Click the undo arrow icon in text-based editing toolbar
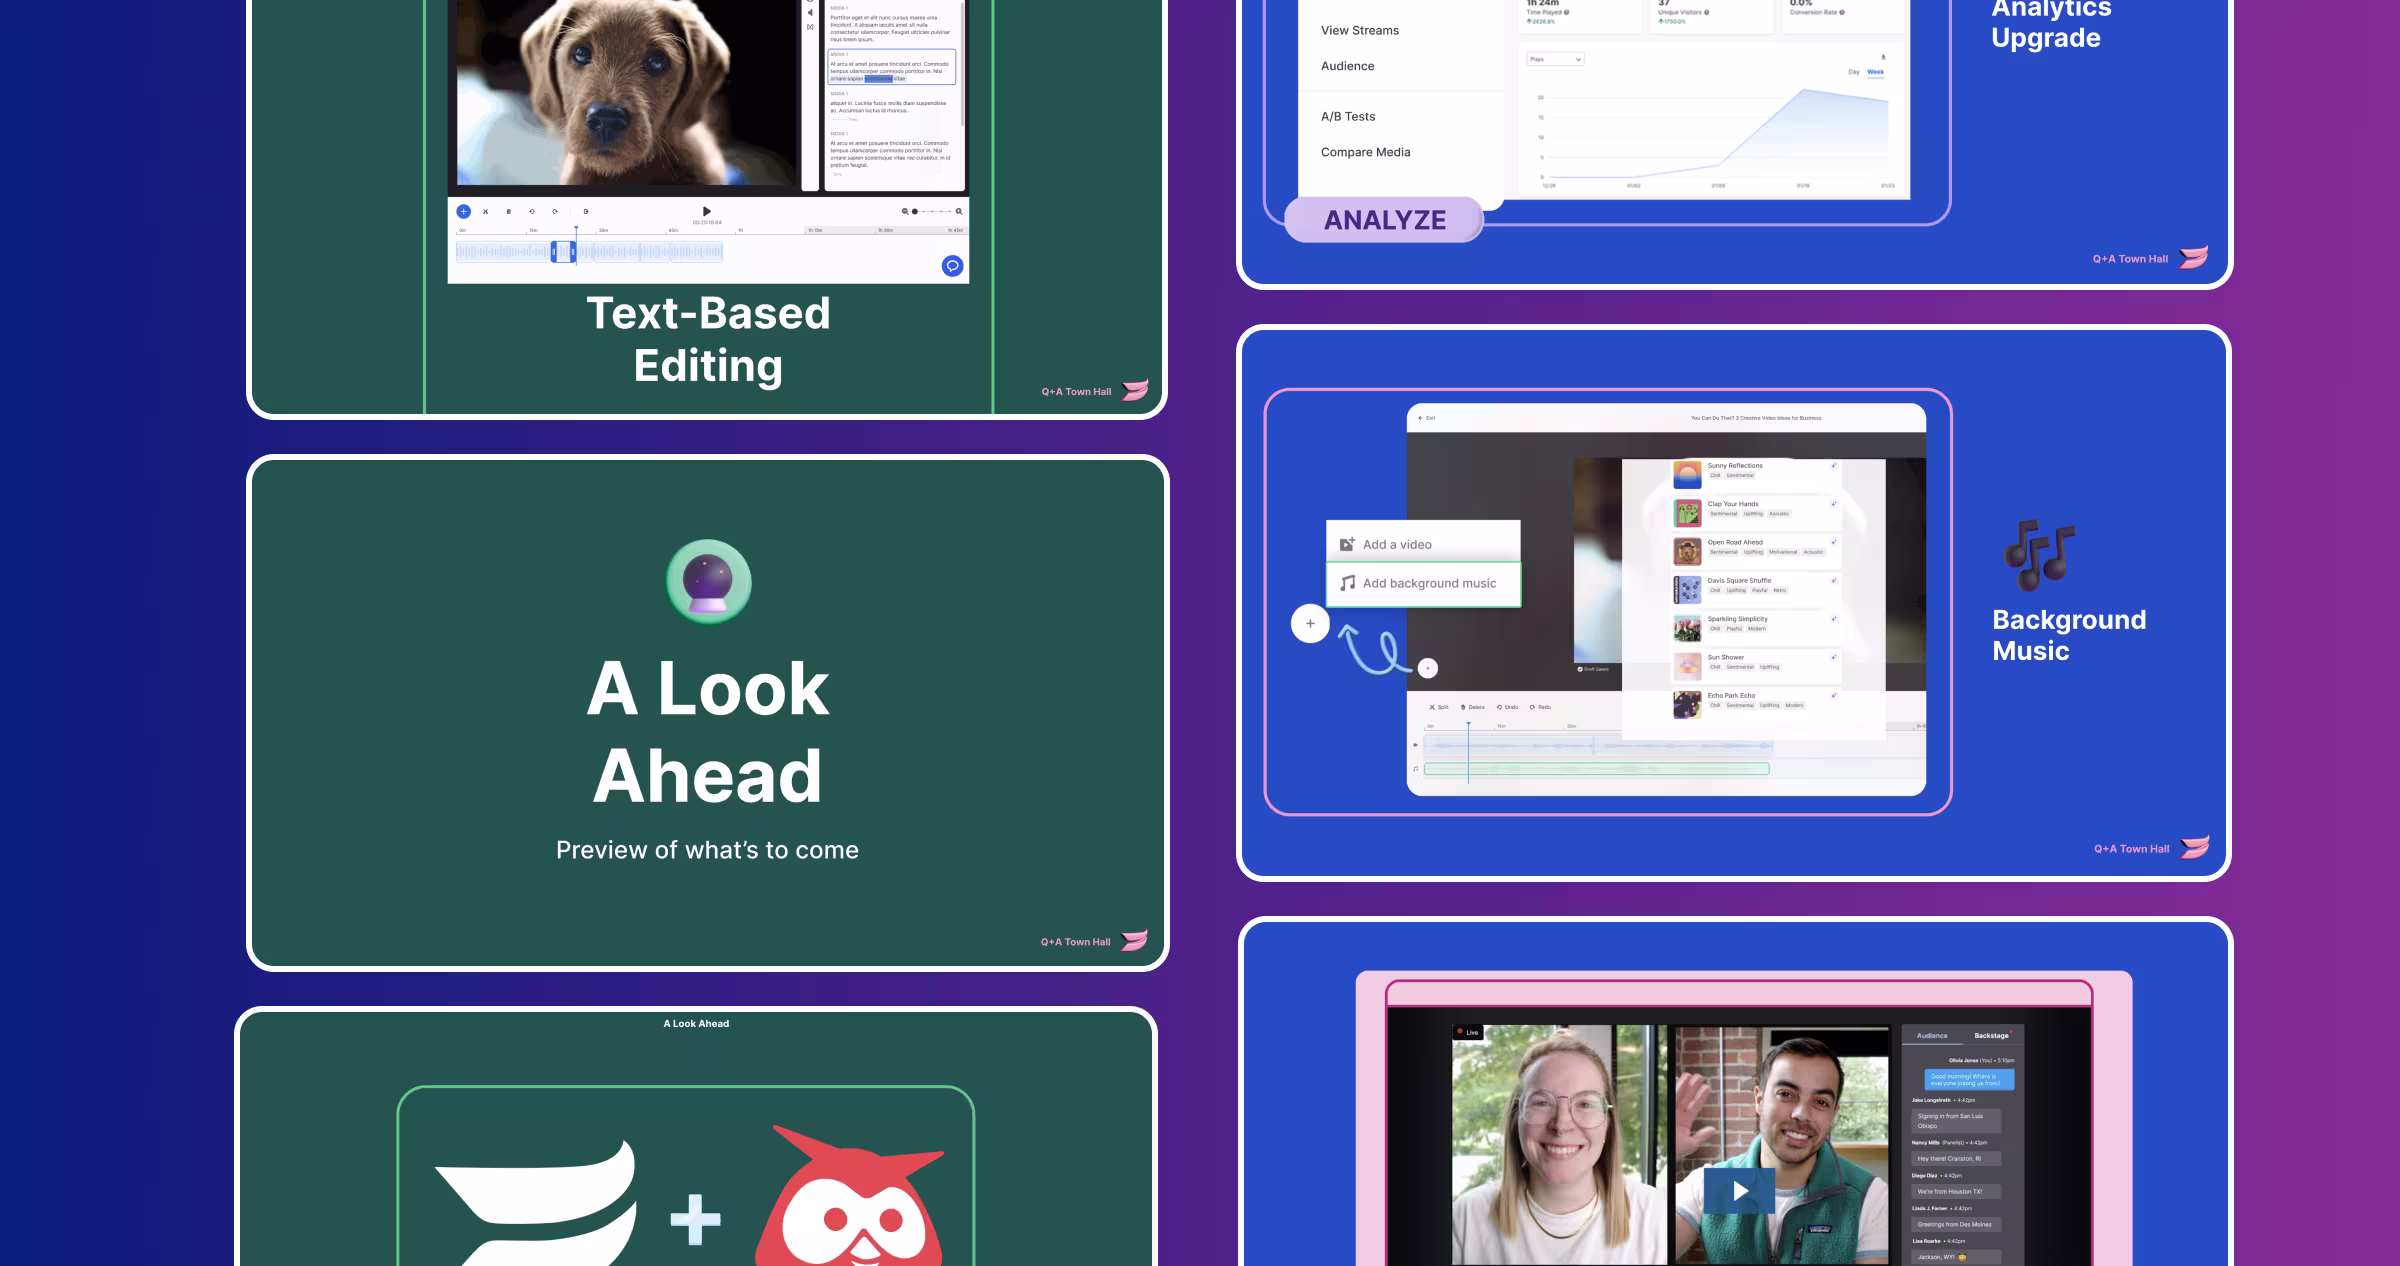Image resolution: width=2400 pixels, height=1266 pixels. [x=532, y=211]
